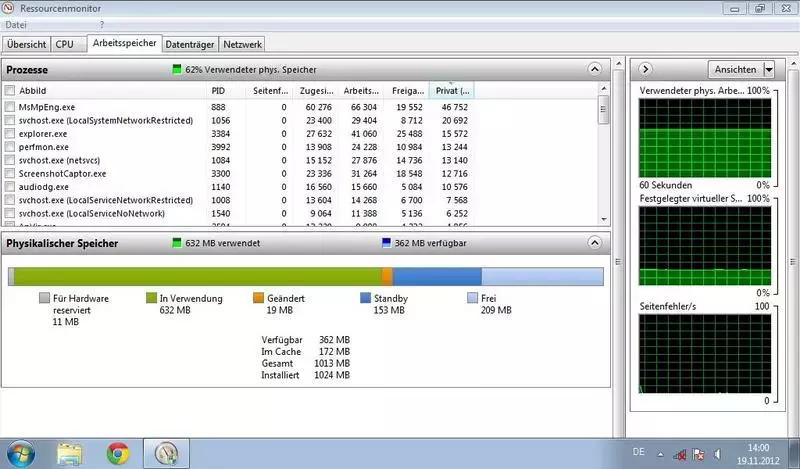Screen dimensions: 800x469
Task: Tick the Abbild select-all checkbox
Action: (10, 91)
